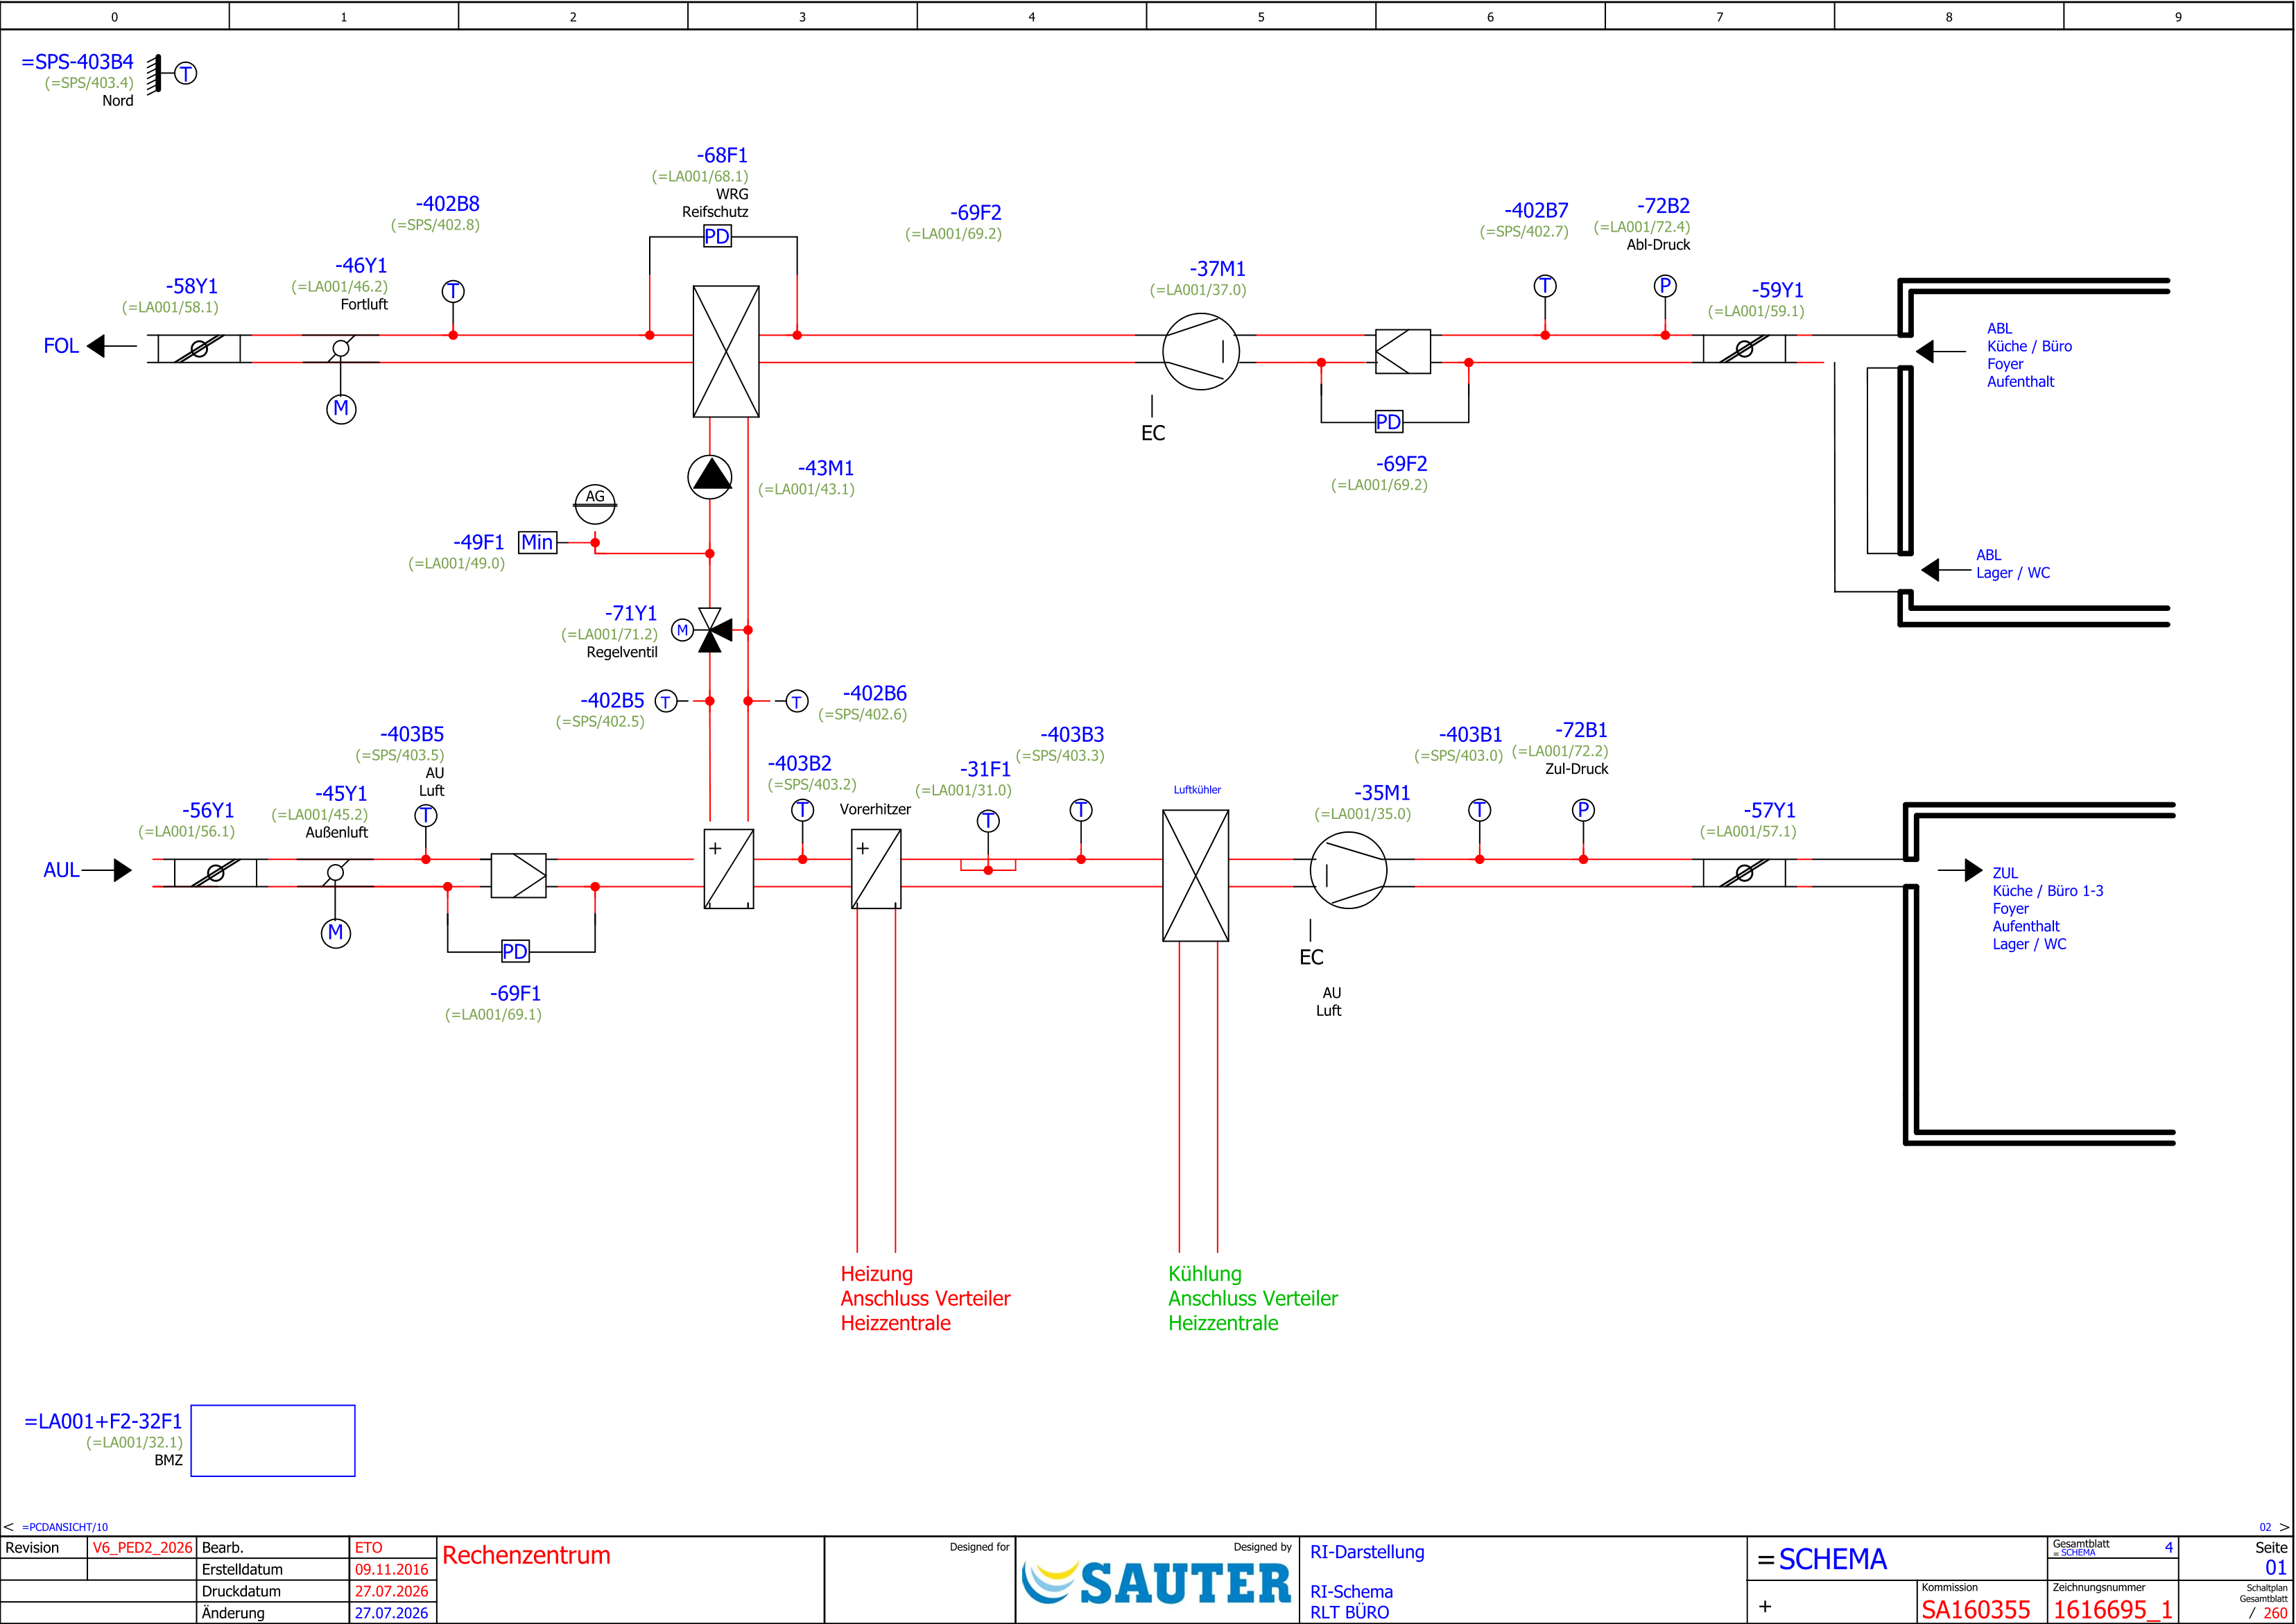Click the Luftkühler cooling coil symbol
Image resolution: width=2296 pixels, height=1624 pixels.
[x=1195, y=875]
